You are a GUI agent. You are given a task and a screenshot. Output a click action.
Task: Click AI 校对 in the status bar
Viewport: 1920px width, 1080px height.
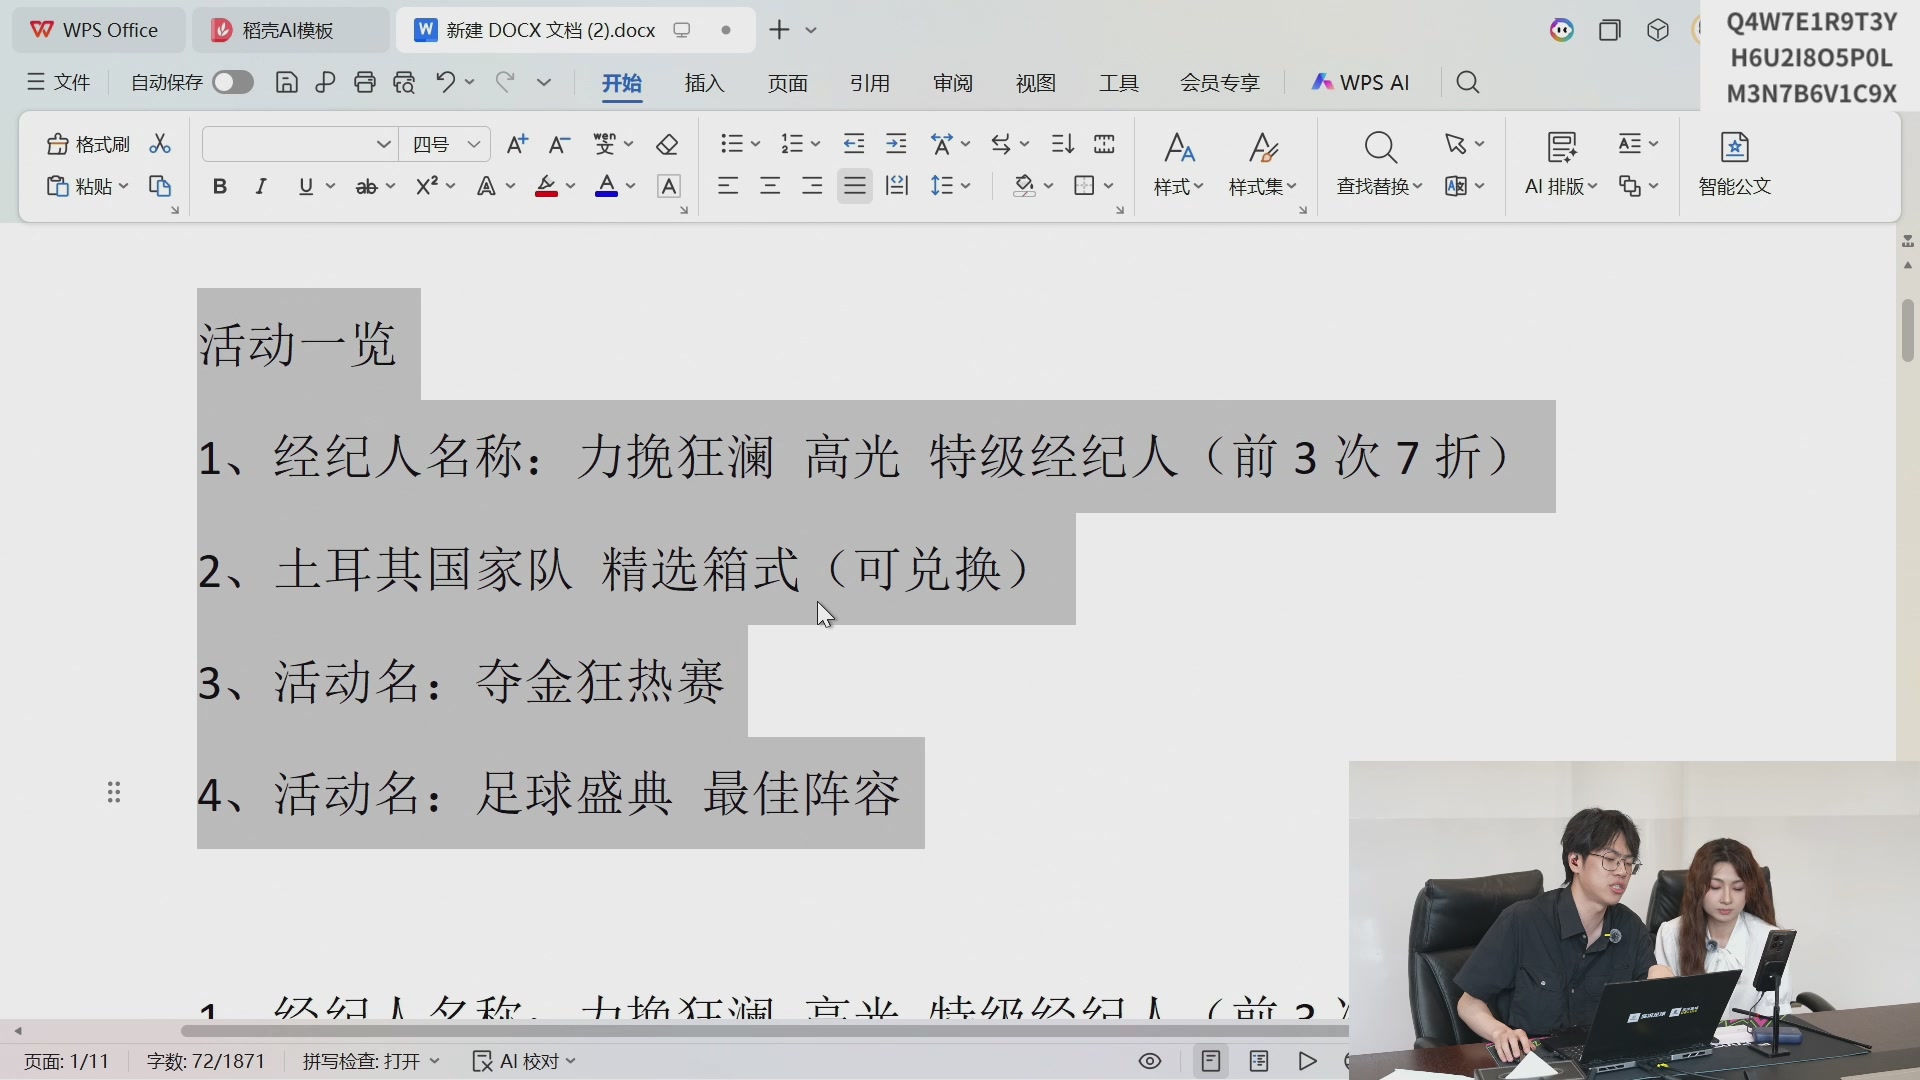tap(524, 1061)
